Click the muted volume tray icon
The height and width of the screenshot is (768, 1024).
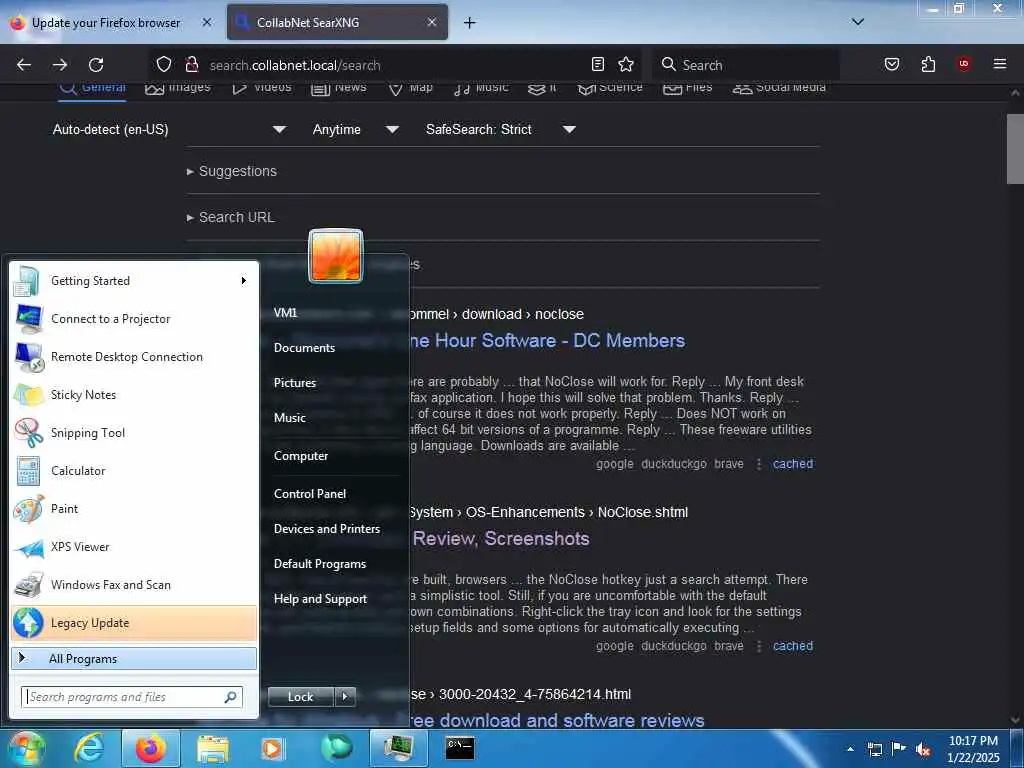[x=923, y=749]
